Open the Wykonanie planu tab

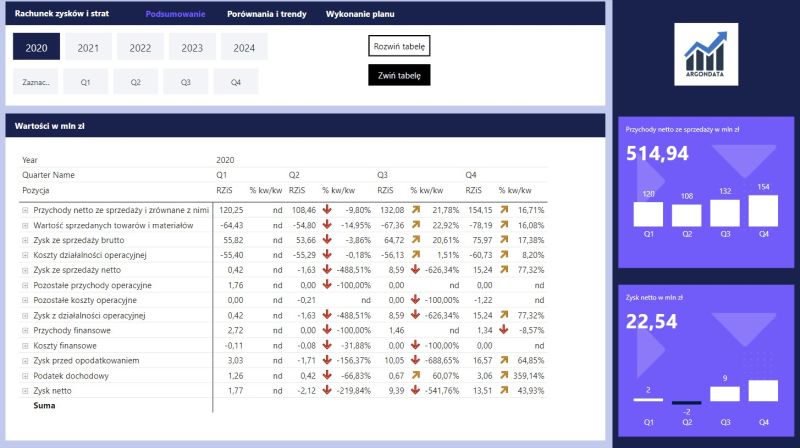pos(360,14)
